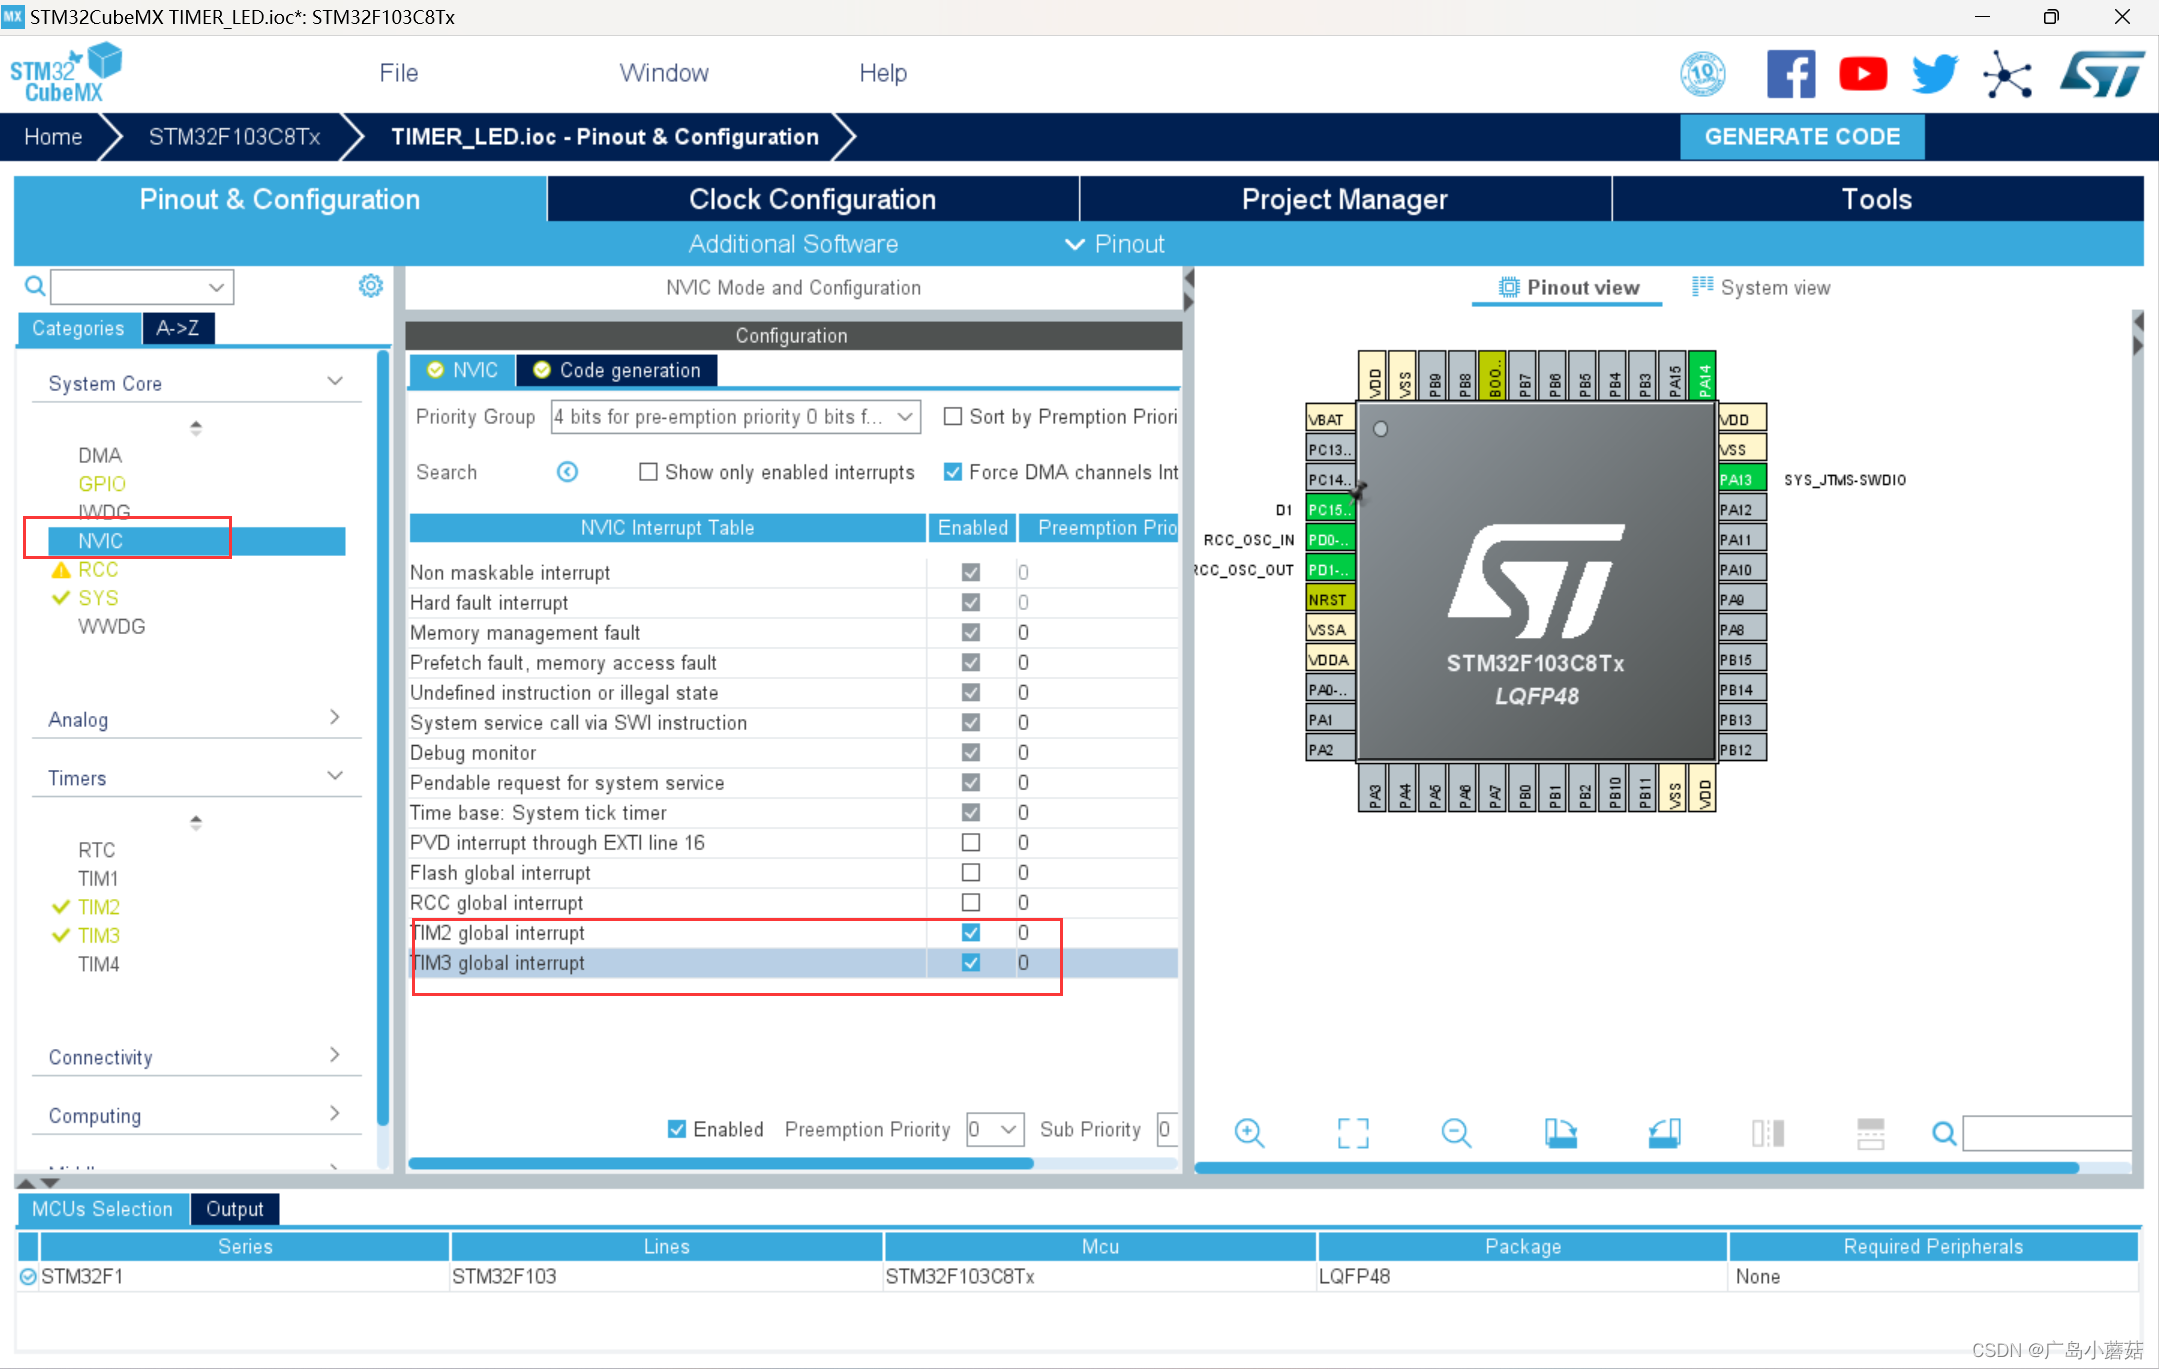Image resolution: width=2159 pixels, height=1369 pixels.
Task: Open the Pinout dropdown menu
Action: click(1115, 244)
